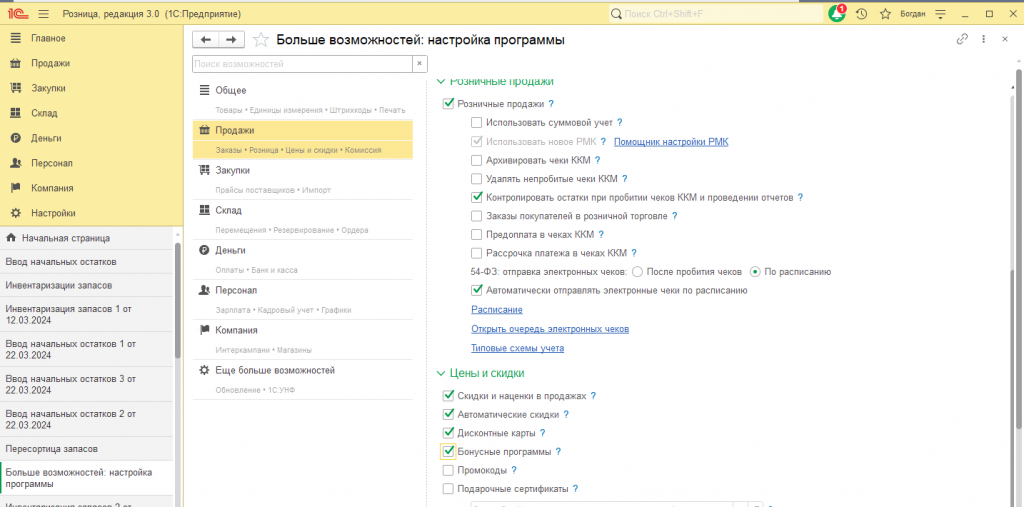Close the settings form tab with X

click(x=1005, y=39)
